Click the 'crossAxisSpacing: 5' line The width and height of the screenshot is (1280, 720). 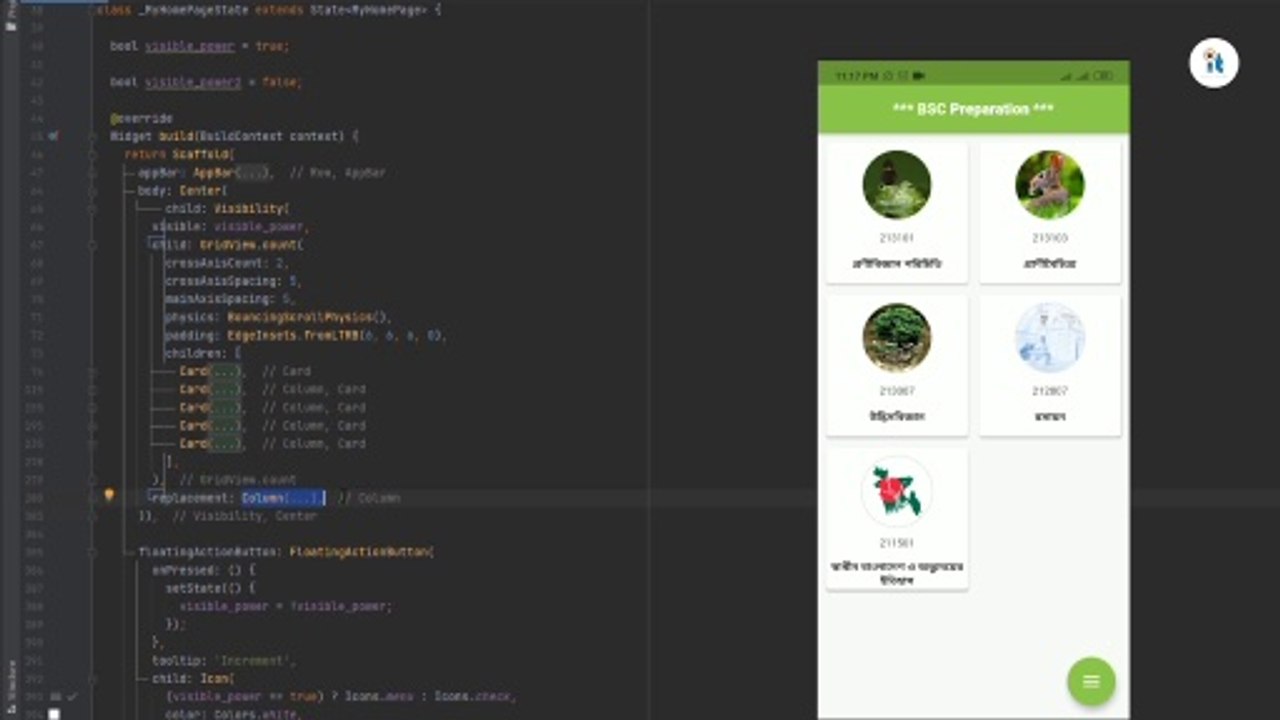(231, 281)
